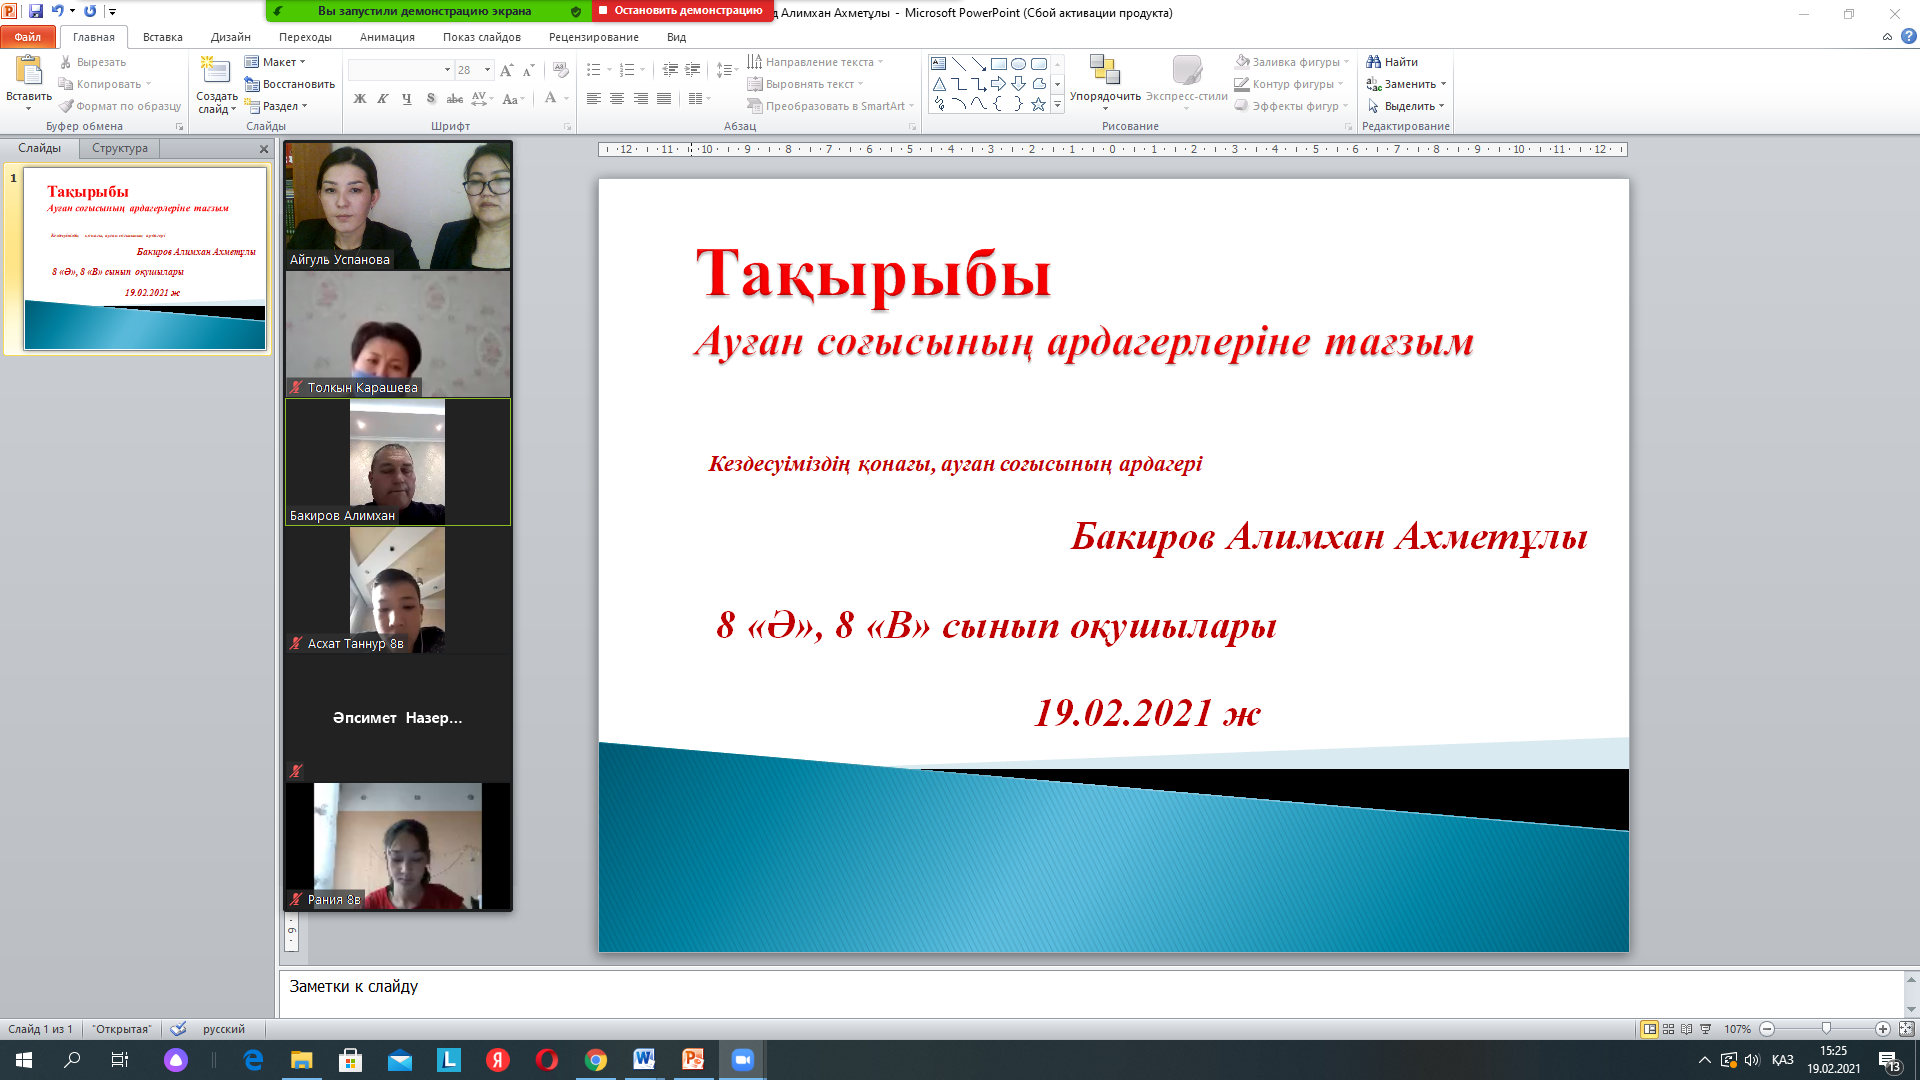Select the star shape in shapes gallery
Image resolution: width=1920 pixels, height=1080 pixels.
coord(1038,104)
